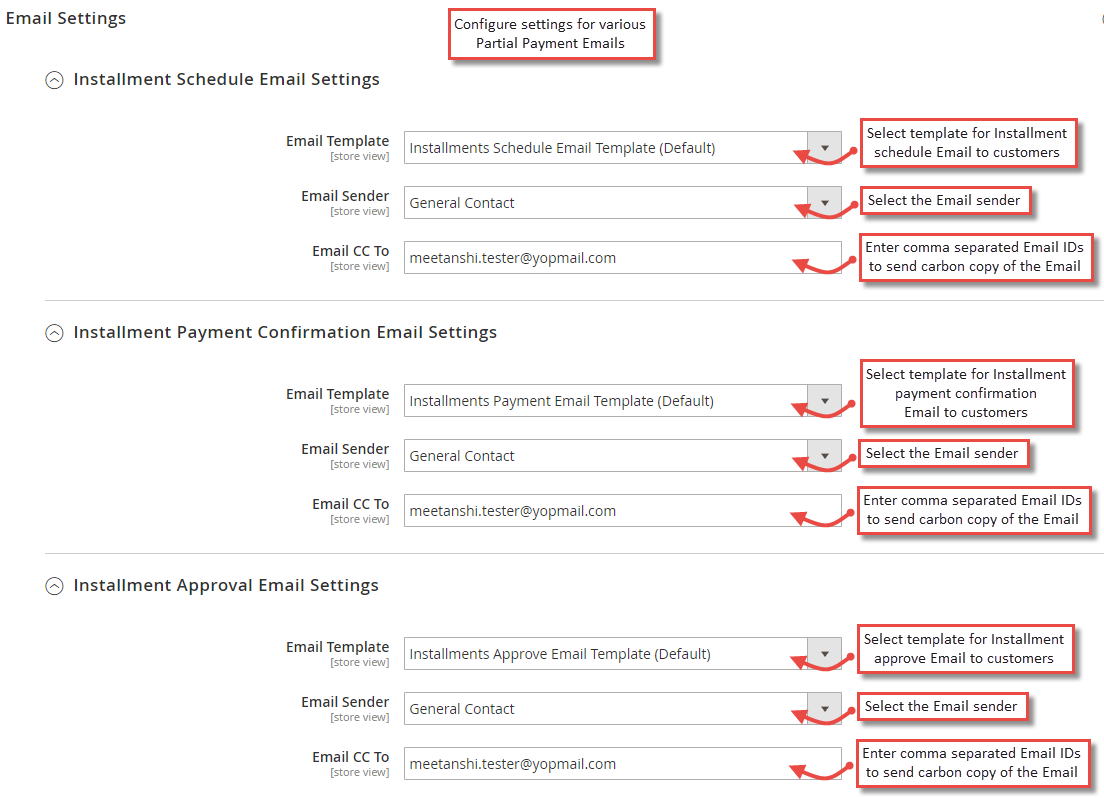This screenshot has height=798, width=1104.
Task: Click Installment Schedule Email Settings heading
Action: [x=226, y=80]
